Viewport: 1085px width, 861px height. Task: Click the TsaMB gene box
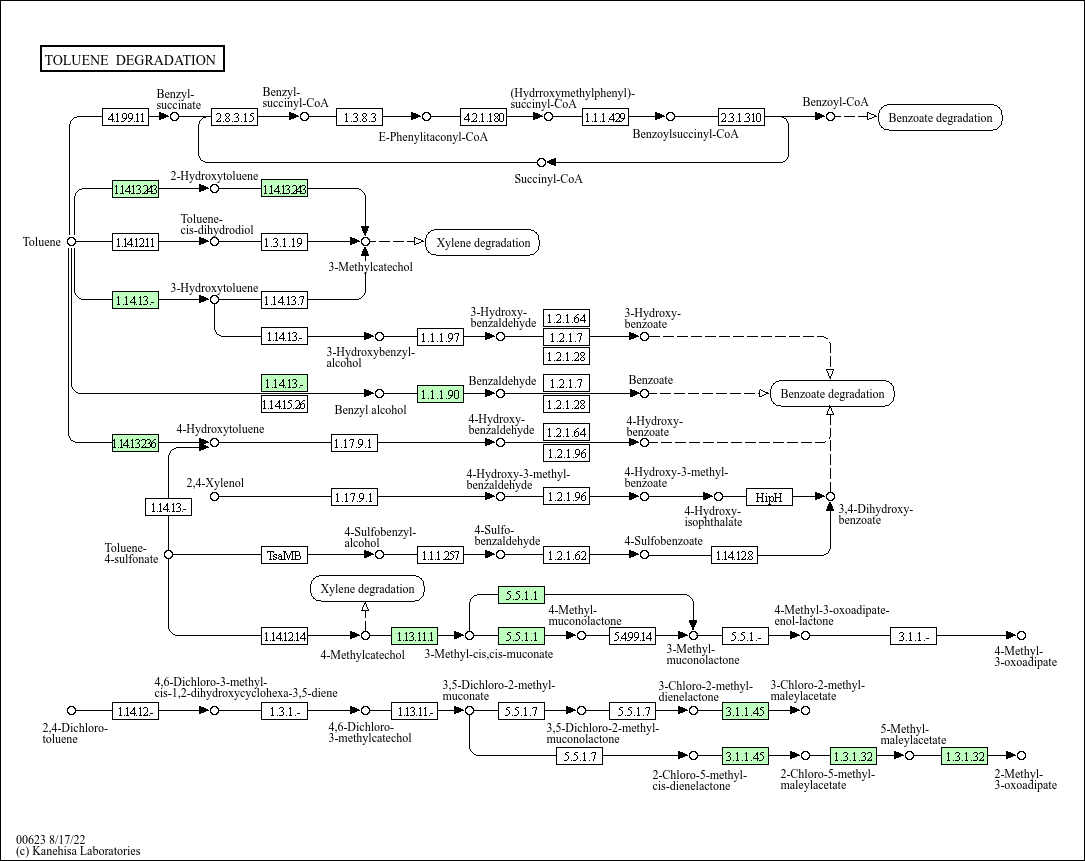(284, 555)
